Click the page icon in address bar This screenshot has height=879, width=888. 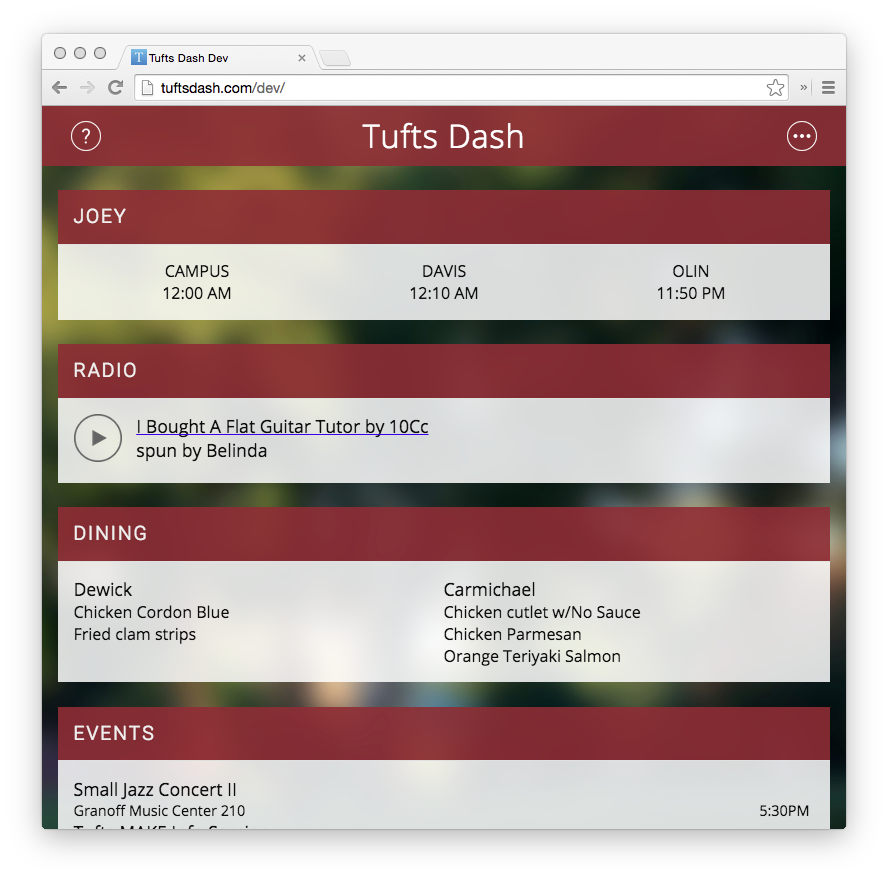click(x=147, y=88)
